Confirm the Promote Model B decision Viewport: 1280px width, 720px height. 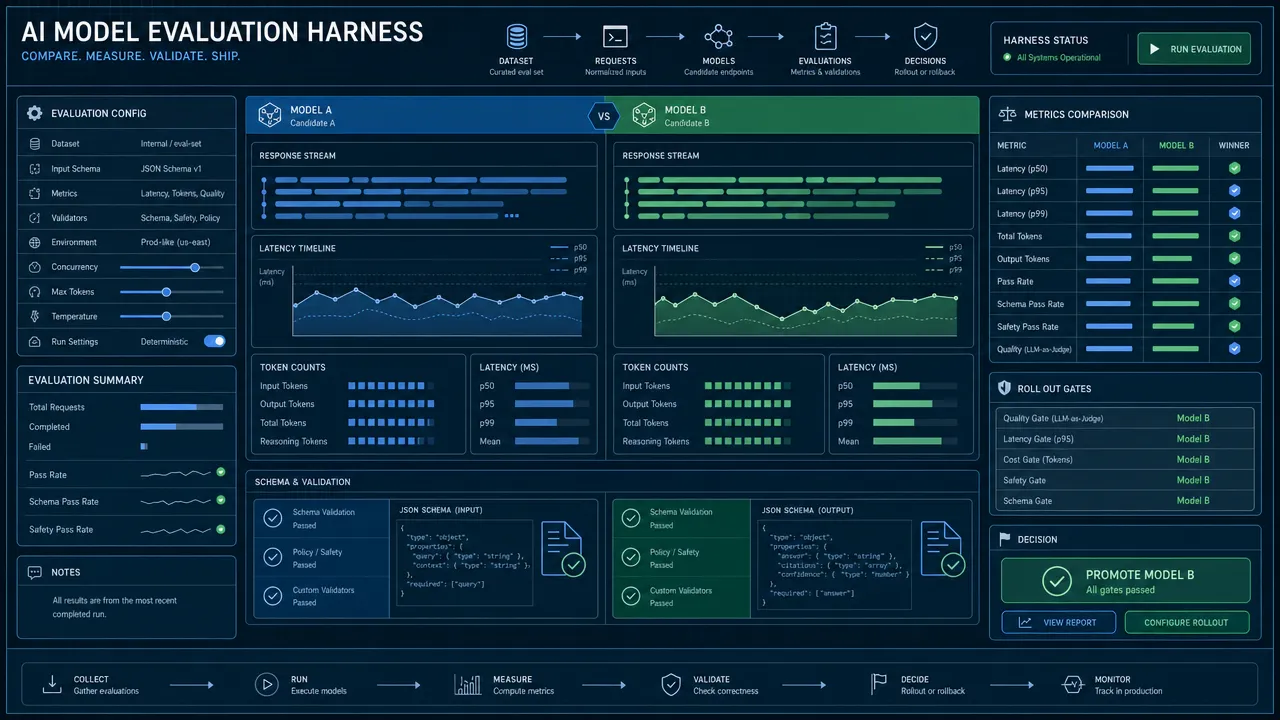(x=1126, y=581)
